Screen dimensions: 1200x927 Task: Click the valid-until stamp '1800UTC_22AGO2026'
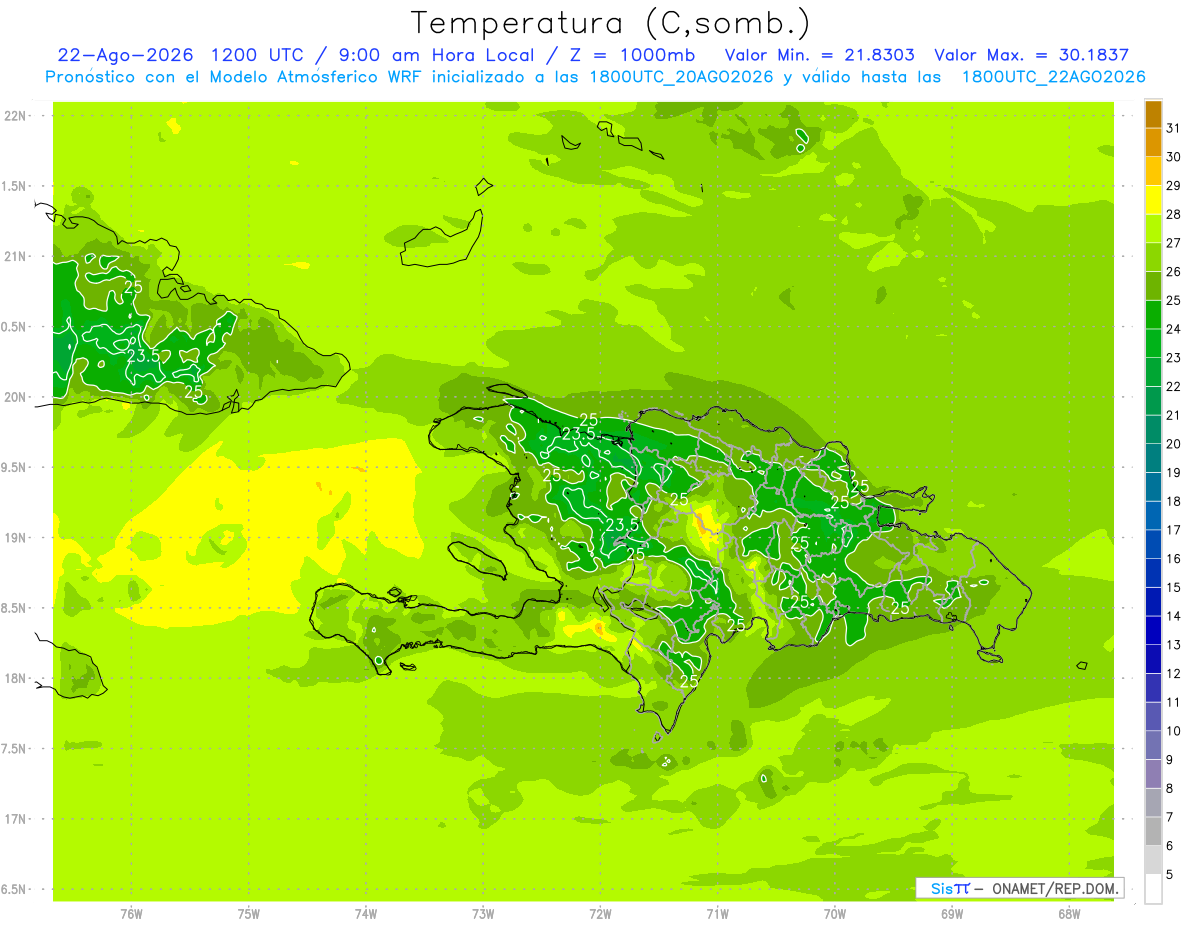tap(1053, 77)
